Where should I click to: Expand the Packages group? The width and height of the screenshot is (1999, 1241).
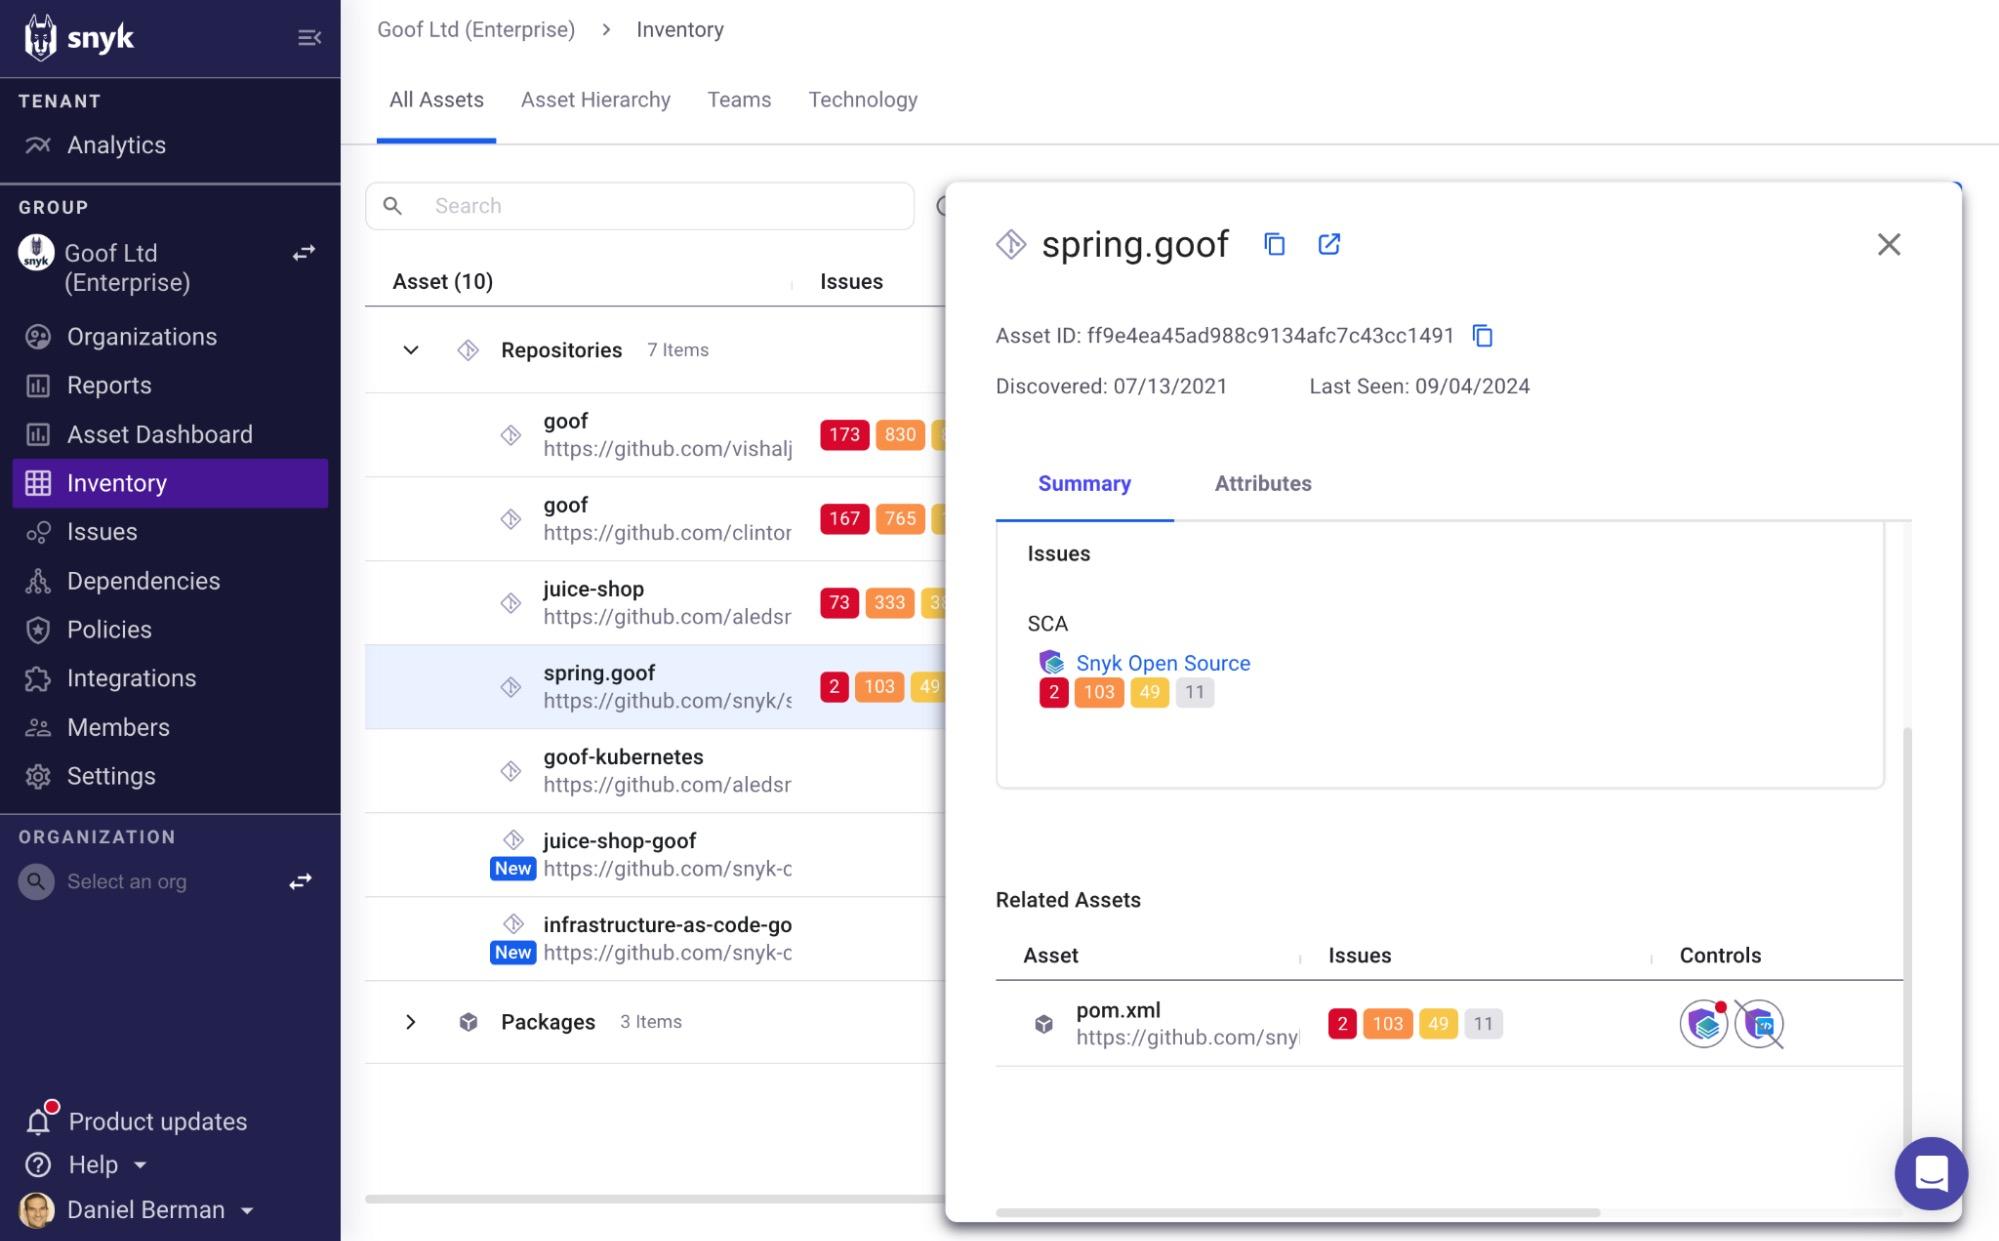coord(411,1022)
